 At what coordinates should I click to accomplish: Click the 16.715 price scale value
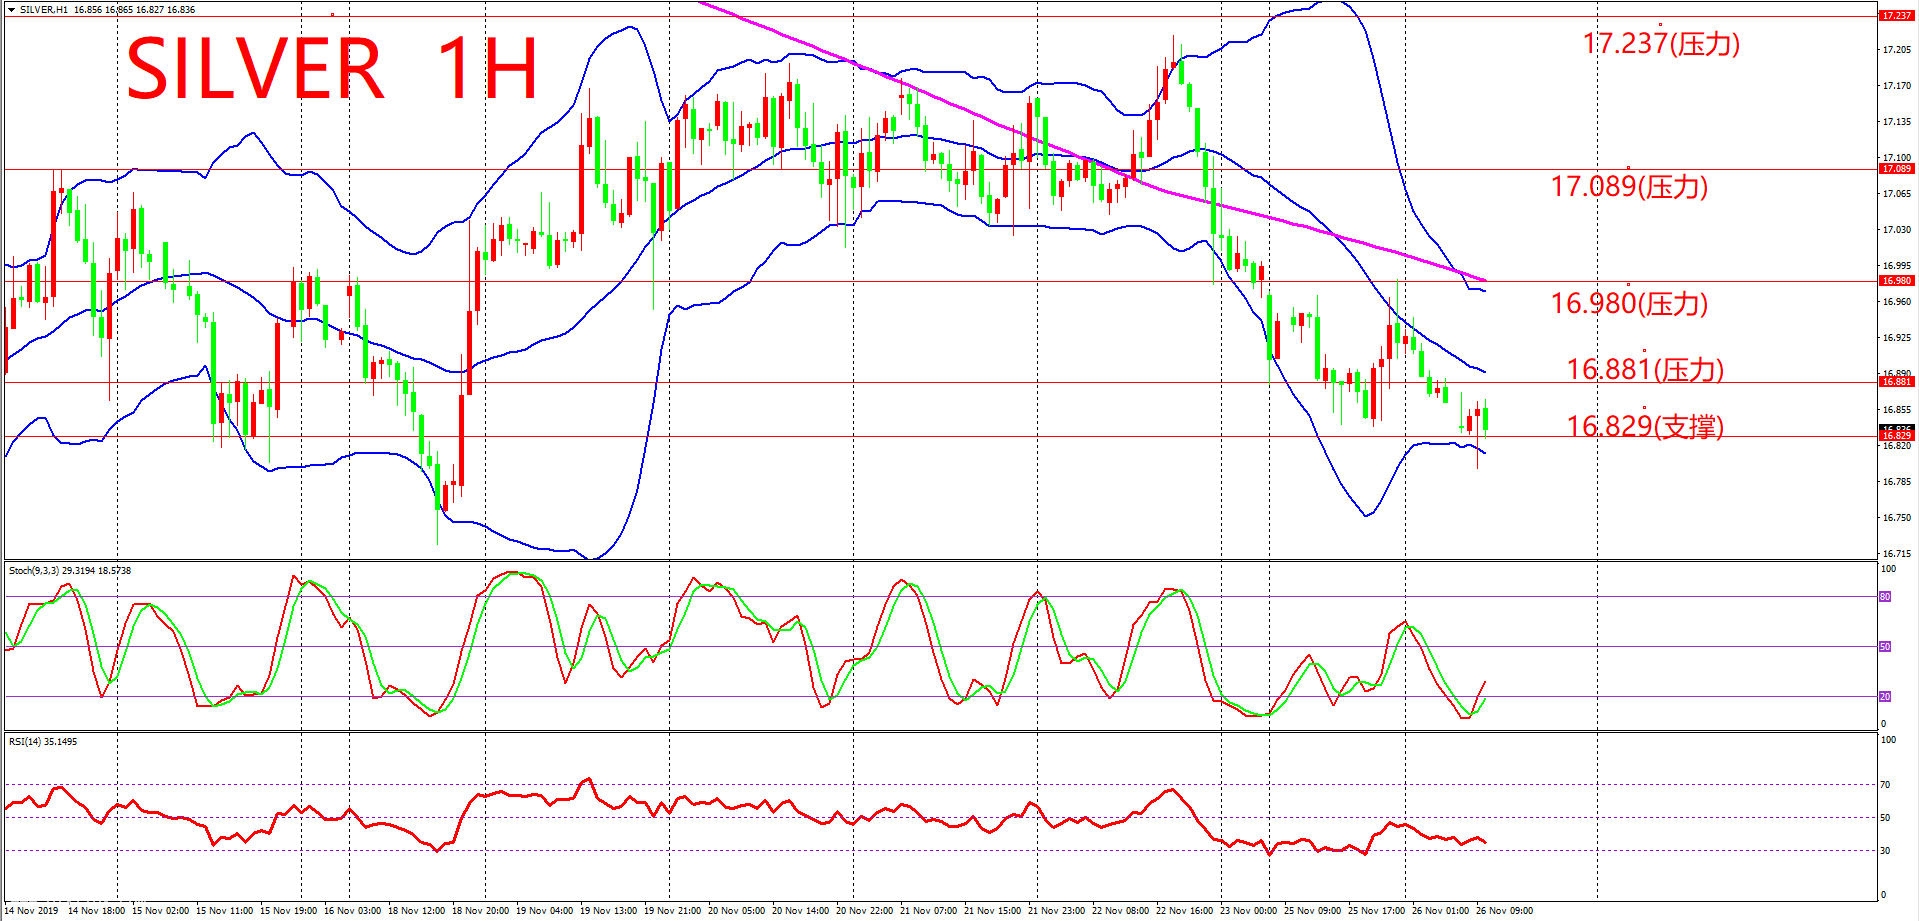[1896, 554]
